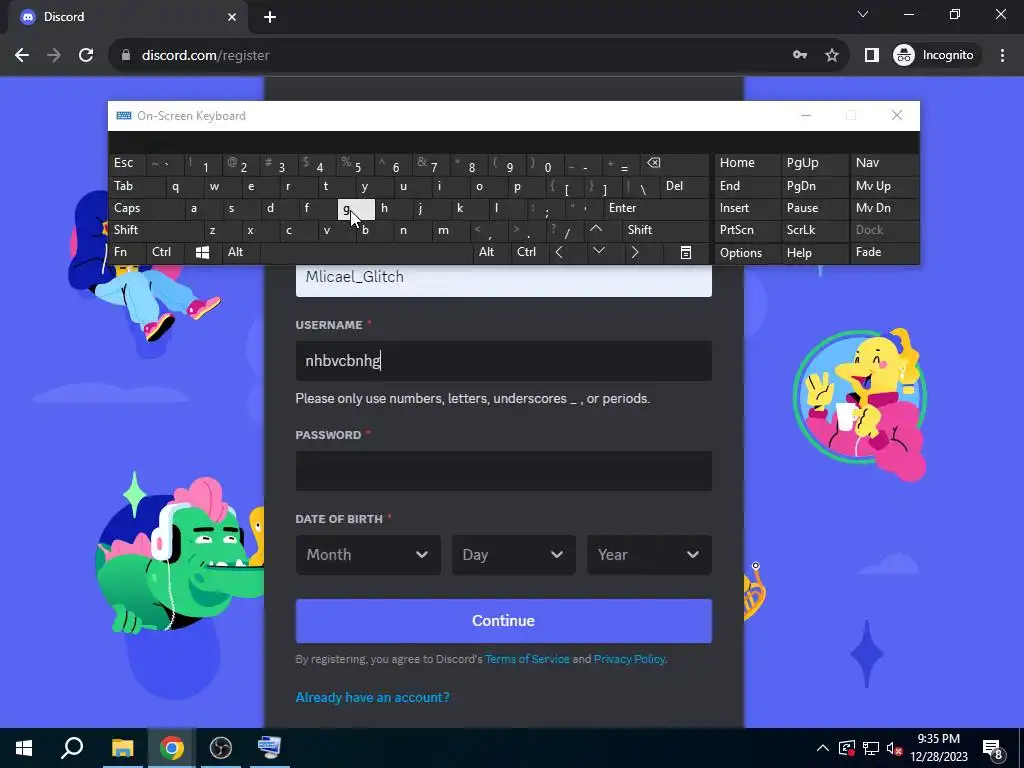
Task: Toggle Chrome side panel icon
Action: pyautogui.click(x=872, y=56)
